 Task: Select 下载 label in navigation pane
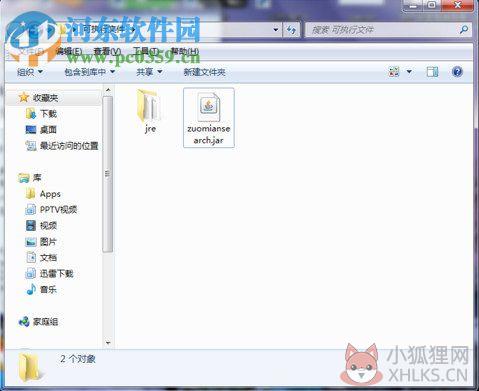48,114
